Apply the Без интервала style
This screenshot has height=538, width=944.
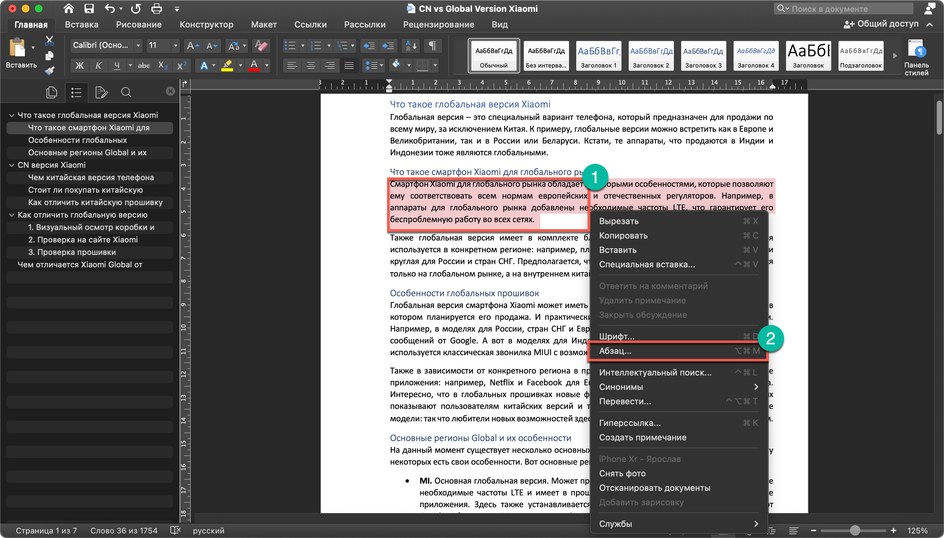click(x=546, y=55)
